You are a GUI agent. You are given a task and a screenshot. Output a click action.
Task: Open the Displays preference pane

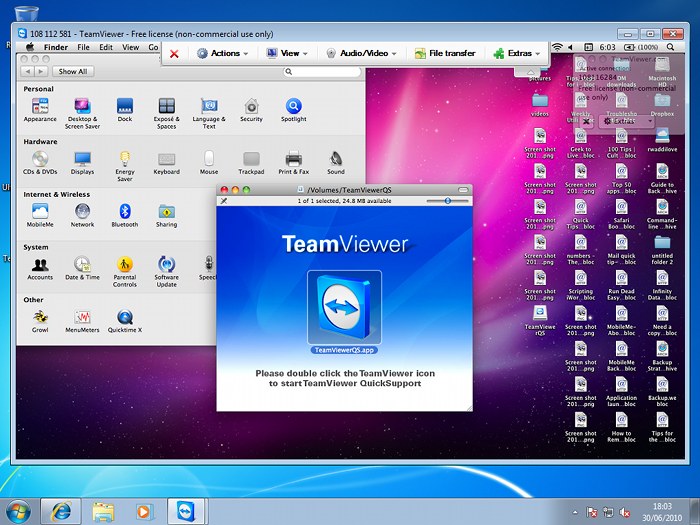(82, 162)
